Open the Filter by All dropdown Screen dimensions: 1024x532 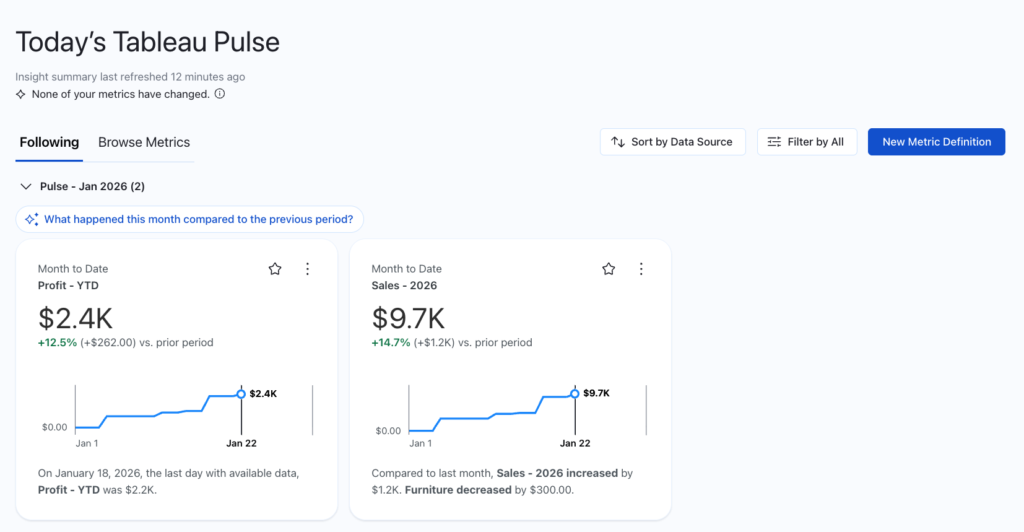point(807,142)
